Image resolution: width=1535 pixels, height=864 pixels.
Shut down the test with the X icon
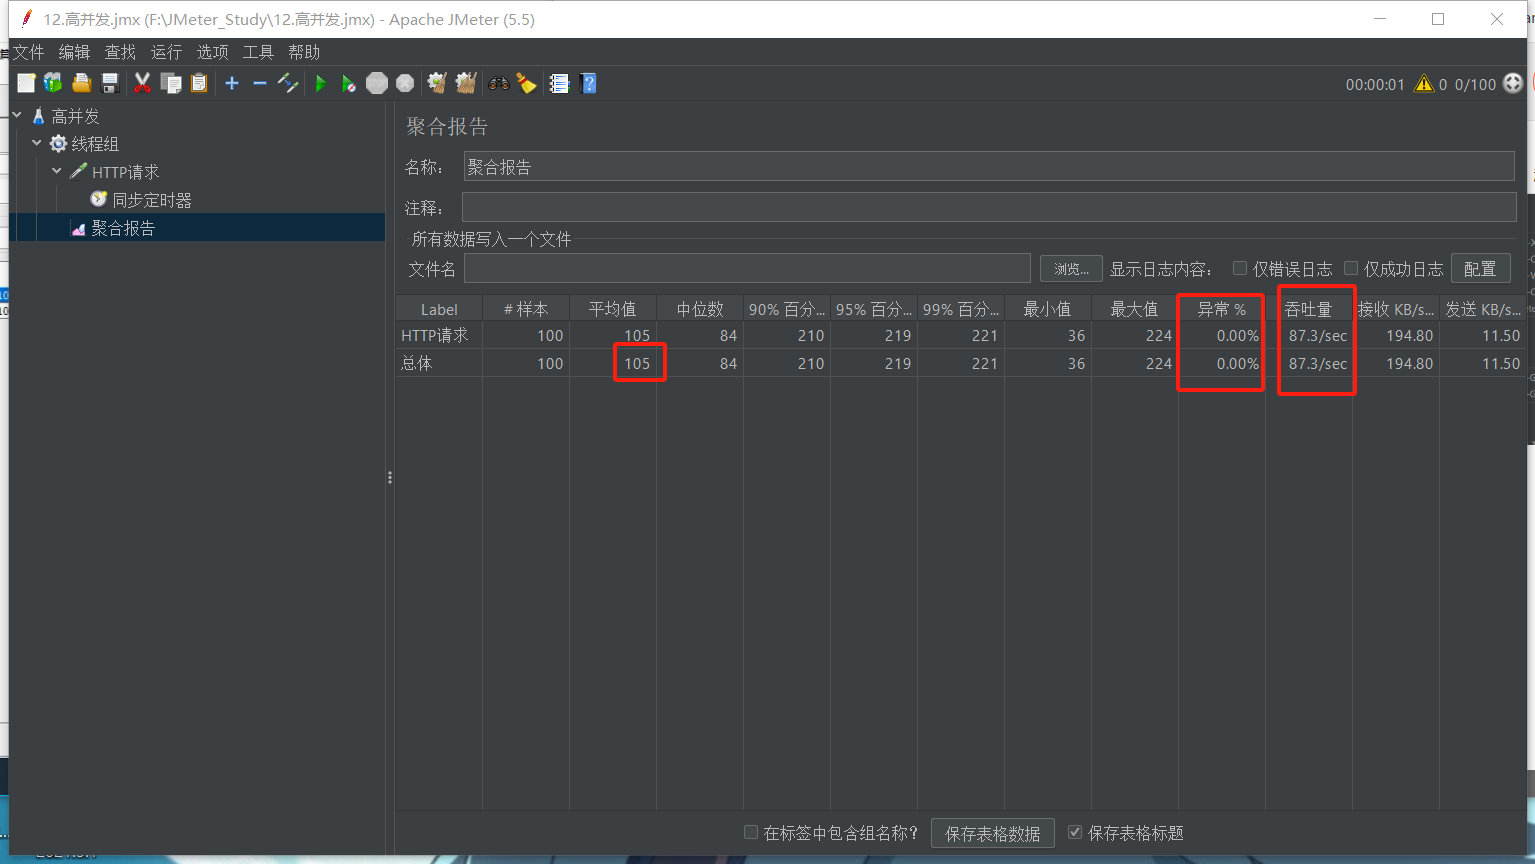pos(405,83)
